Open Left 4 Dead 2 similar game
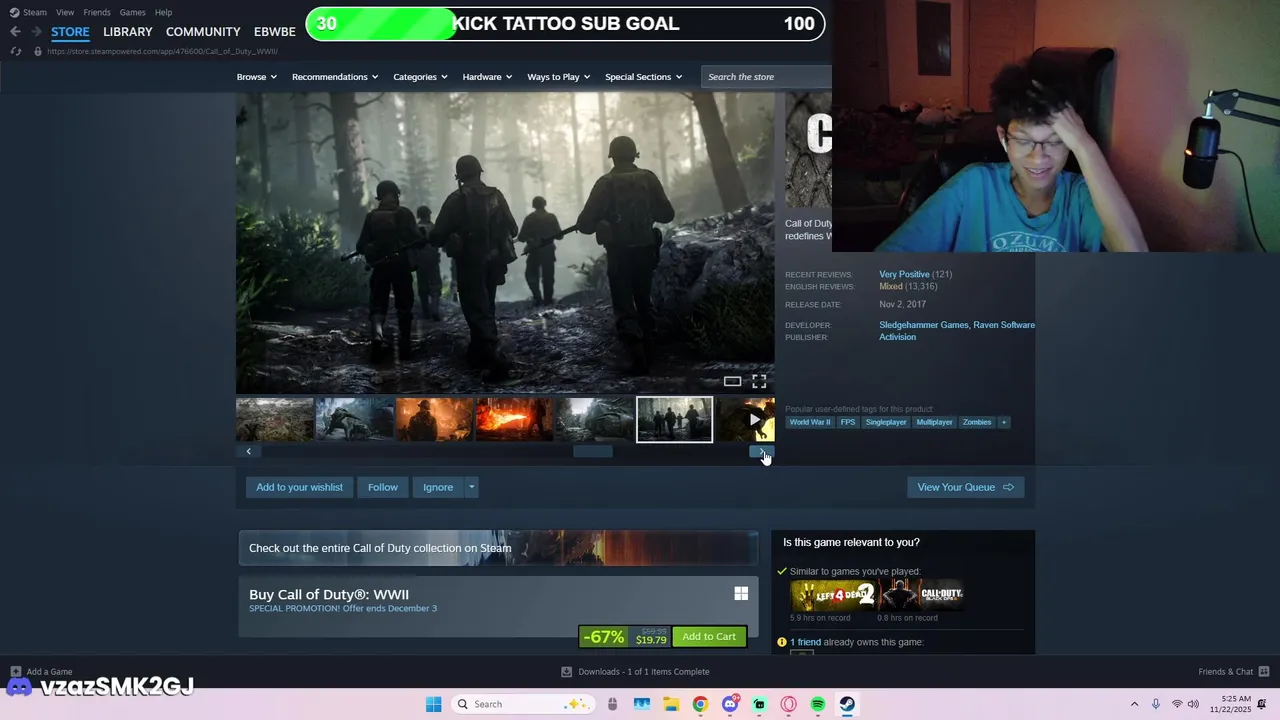Viewport: 1280px width, 720px height. [832, 595]
